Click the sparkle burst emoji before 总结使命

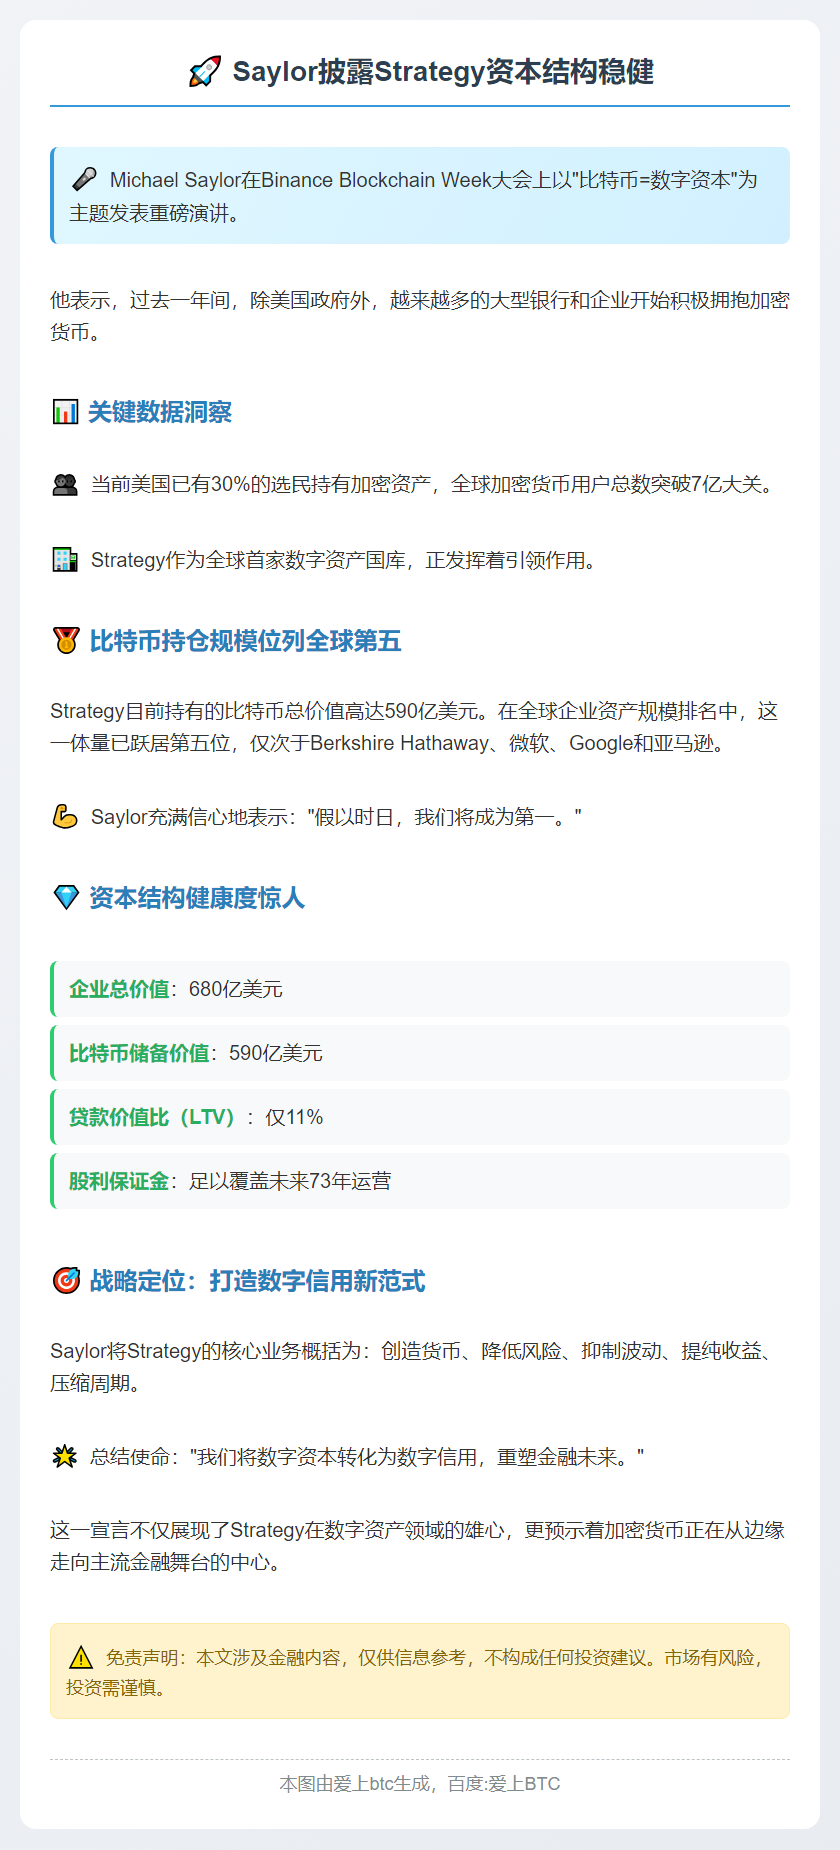tap(65, 1456)
